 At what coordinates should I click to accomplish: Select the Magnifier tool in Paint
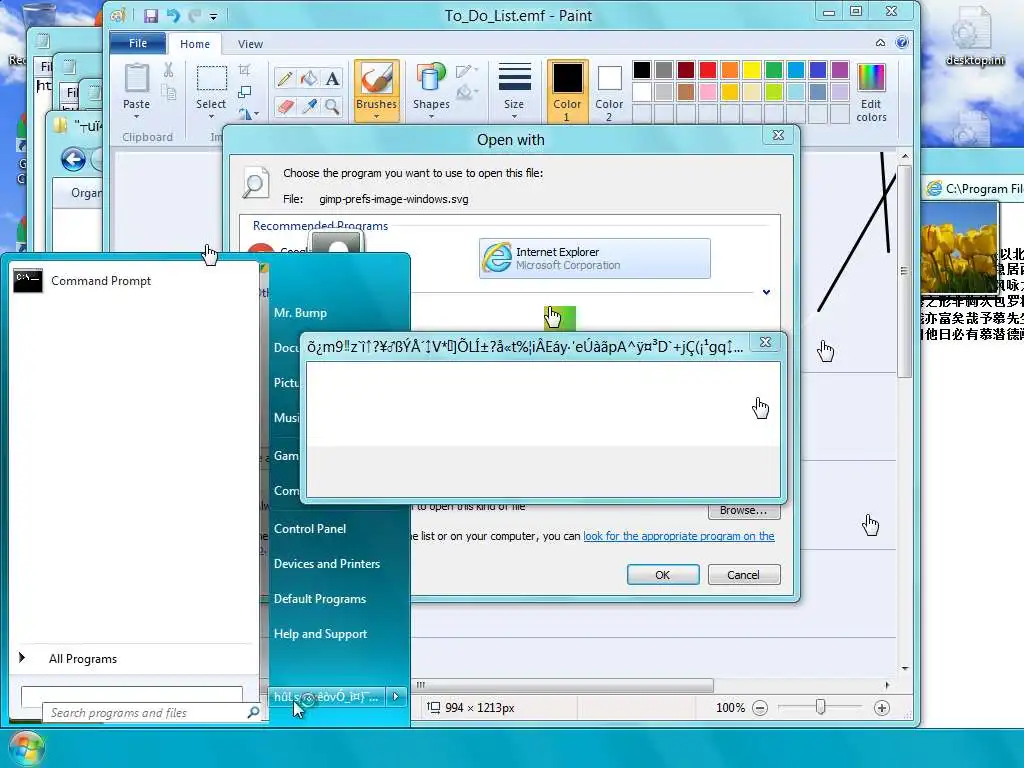(332, 106)
